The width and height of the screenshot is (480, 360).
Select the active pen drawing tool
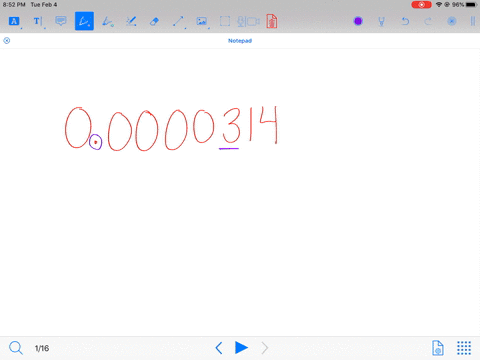[x=84, y=21]
